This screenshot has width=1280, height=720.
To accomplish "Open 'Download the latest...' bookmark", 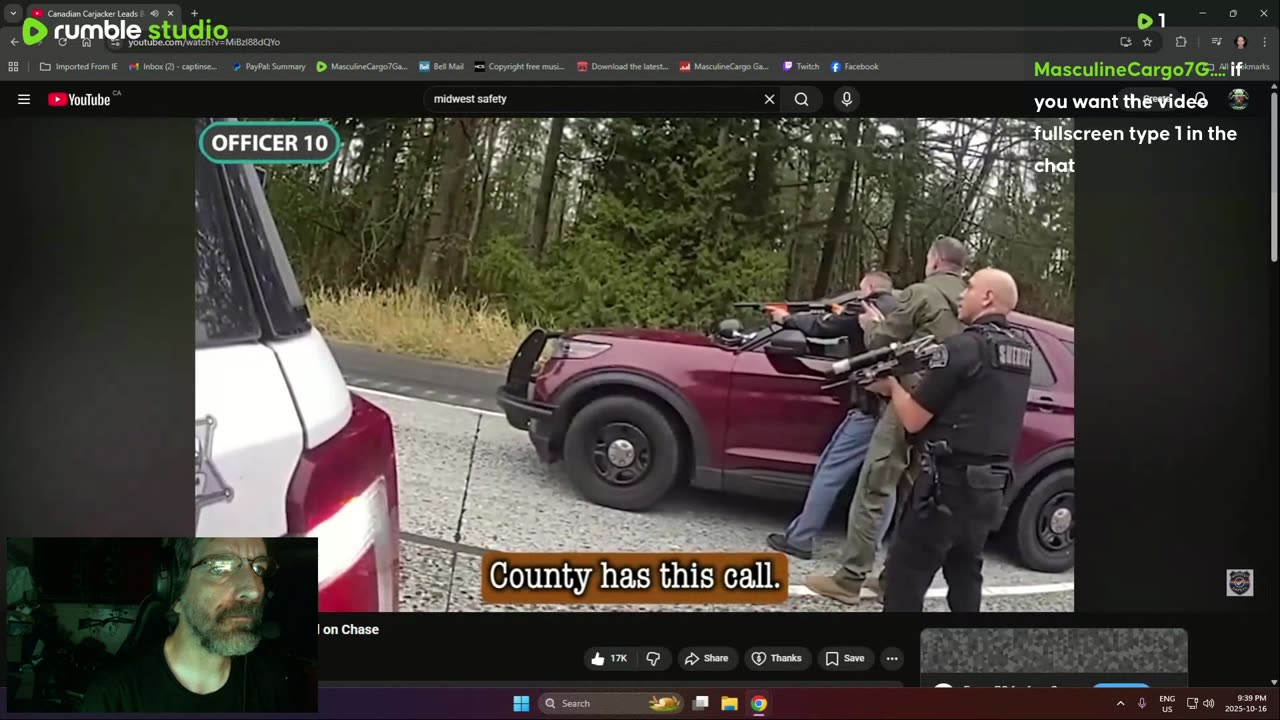I will (622, 67).
